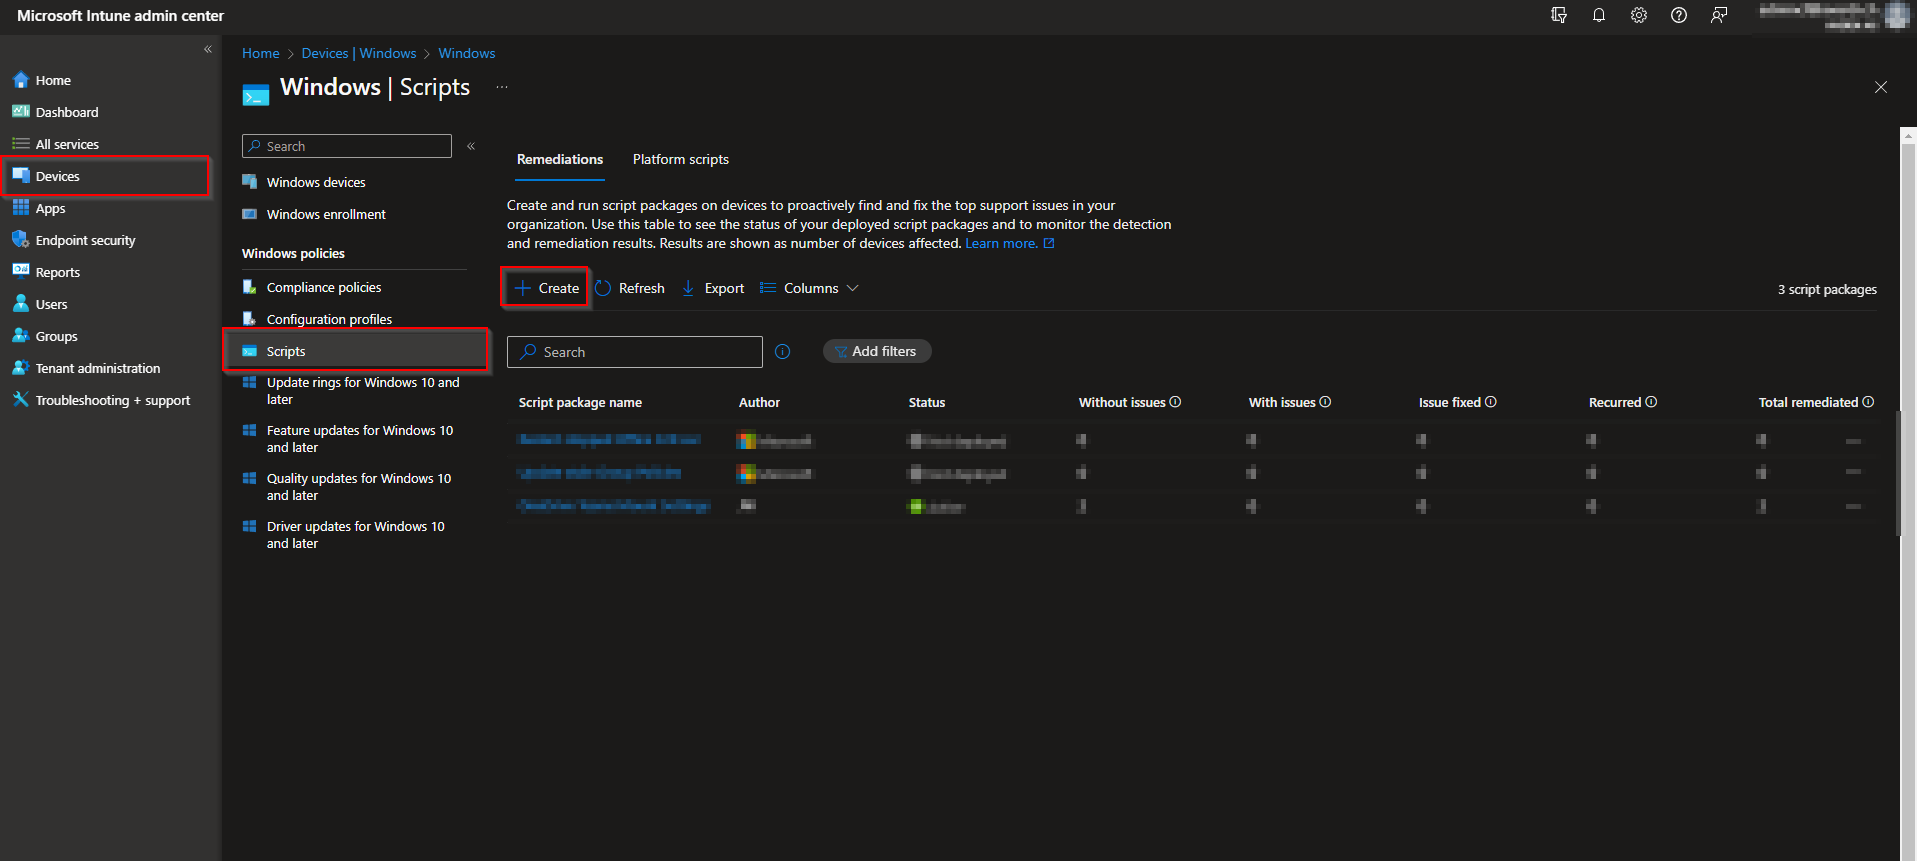This screenshot has width=1917, height=861.
Task: Collapse the main left navigation pane
Action: tap(208, 49)
